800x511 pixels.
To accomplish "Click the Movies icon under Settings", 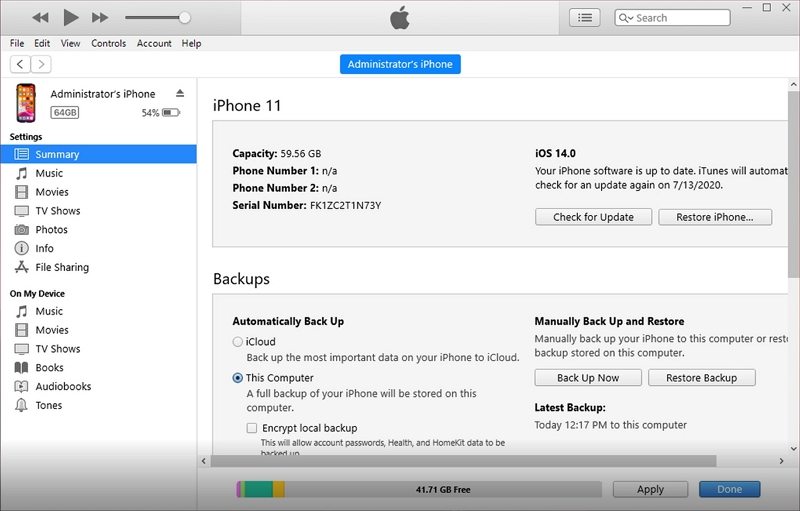I will coord(21,192).
